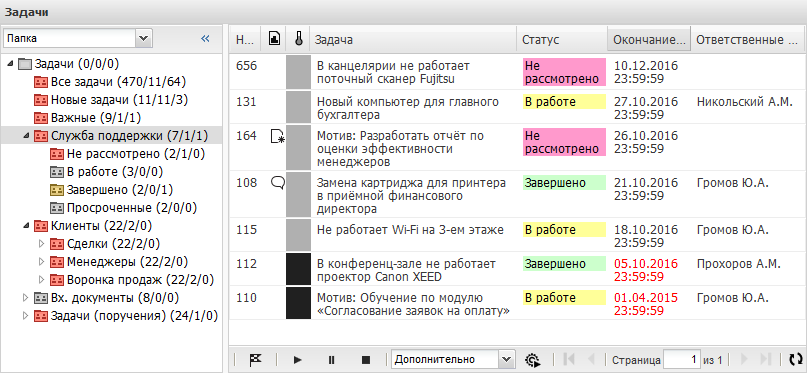Sort by the document icon column header
Image resolution: width=807 pixels, height=373 pixels.
[x=274, y=39]
